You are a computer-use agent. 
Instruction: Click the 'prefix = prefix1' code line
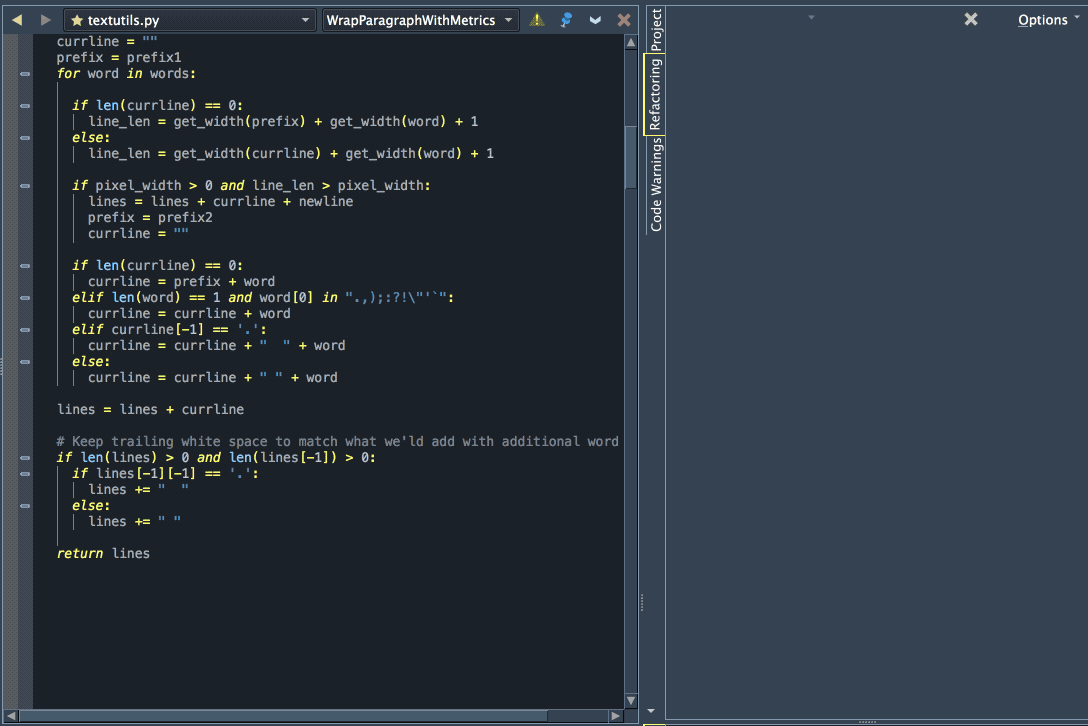(119, 58)
